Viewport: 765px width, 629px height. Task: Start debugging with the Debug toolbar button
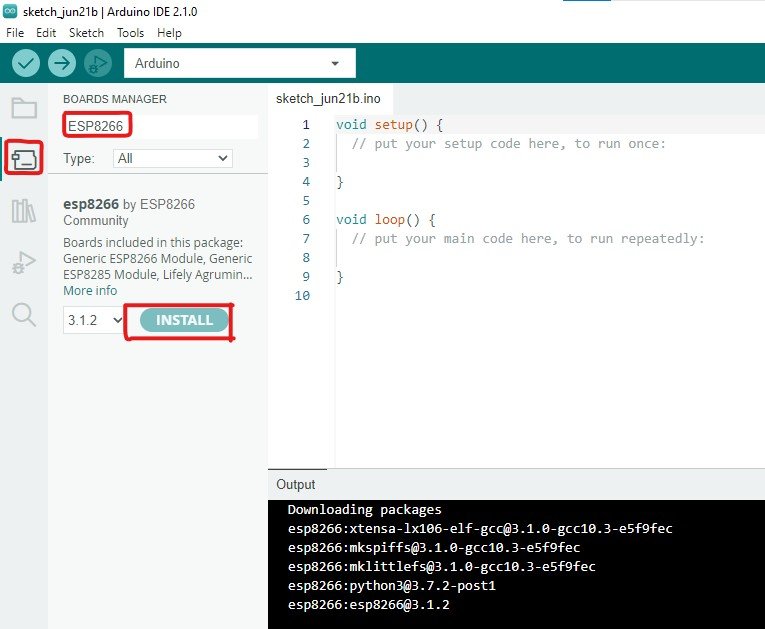click(95, 63)
